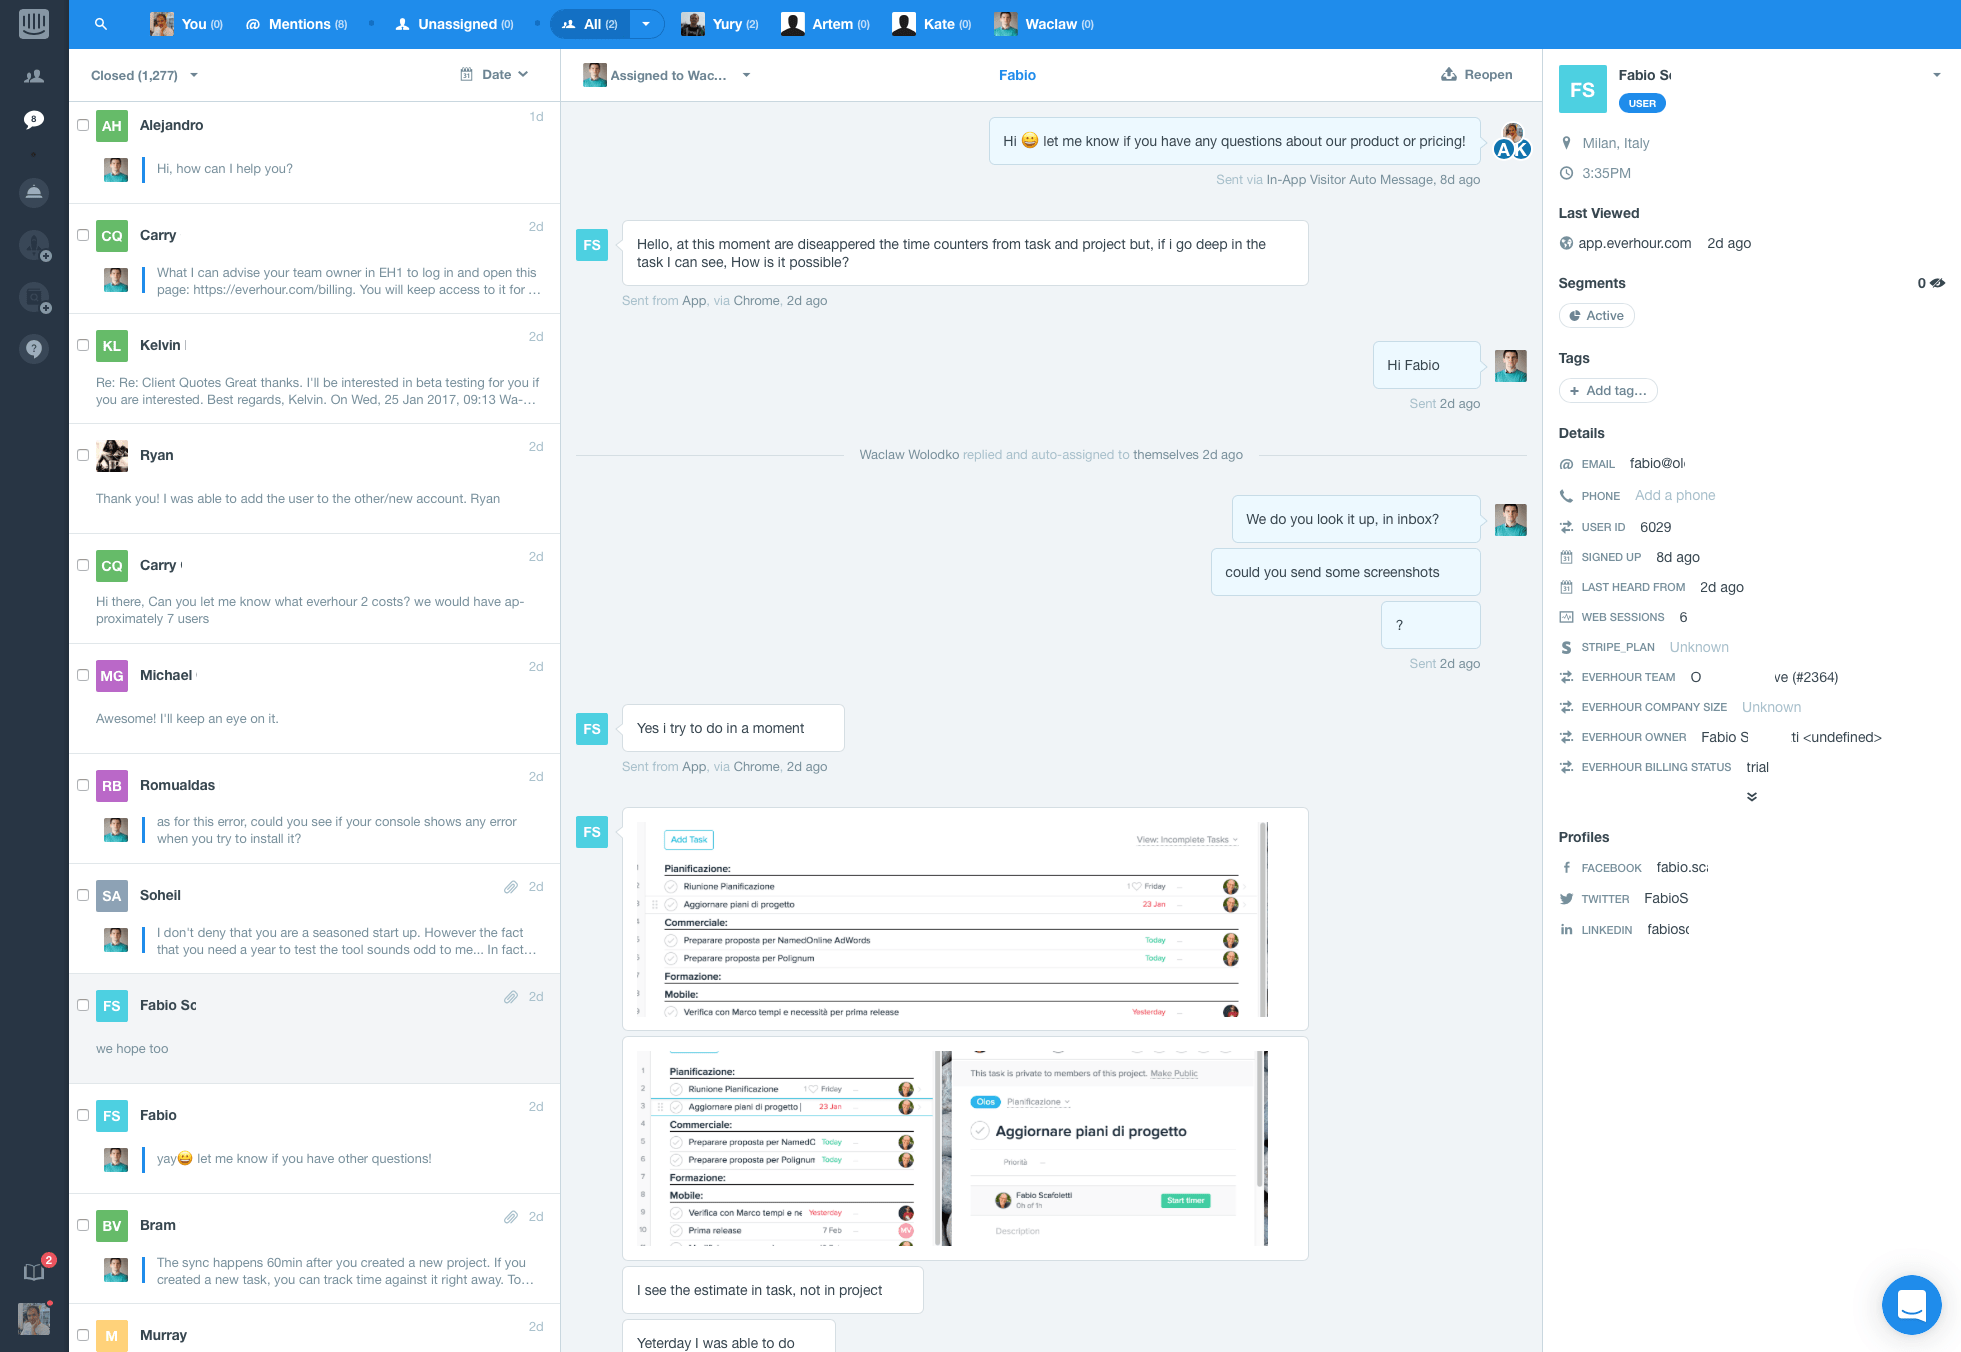Click the Reopen conversation button
The height and width of the screenshot is (1352, 1961).
pyautogui.click(x=1476, y=75)
